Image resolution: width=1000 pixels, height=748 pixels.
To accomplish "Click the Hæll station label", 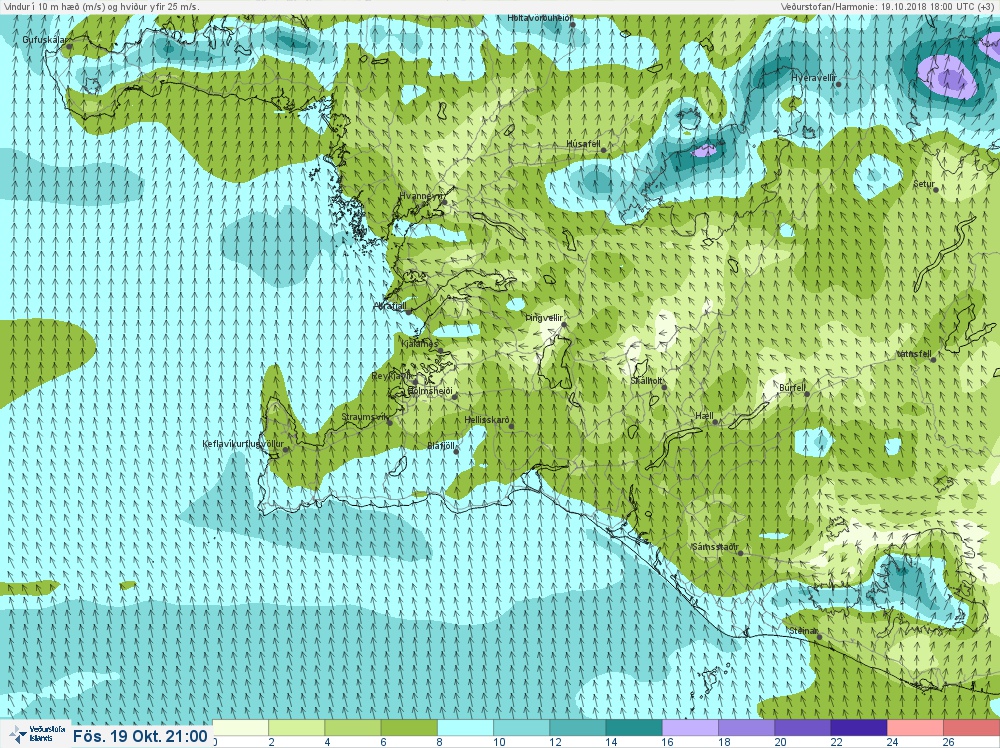I will click(704, 416).
